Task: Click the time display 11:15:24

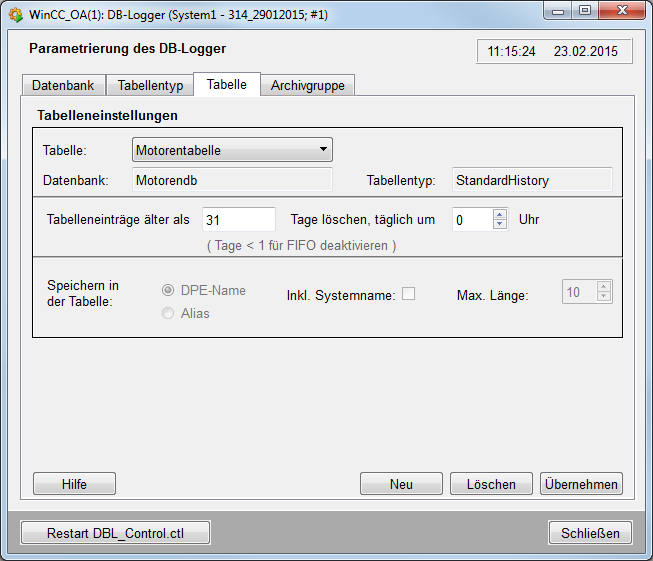Action: pyautogui.click(x=511, y=51)
